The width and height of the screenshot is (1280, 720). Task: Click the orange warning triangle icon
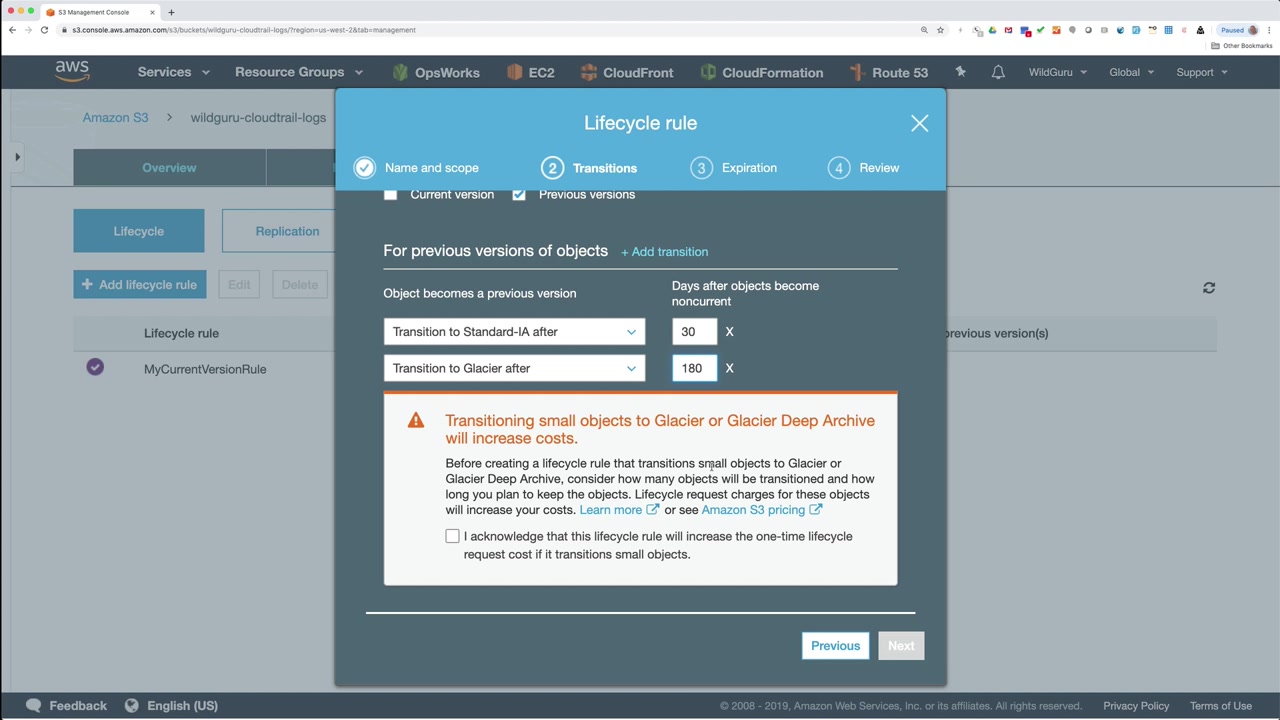[416, 421]
